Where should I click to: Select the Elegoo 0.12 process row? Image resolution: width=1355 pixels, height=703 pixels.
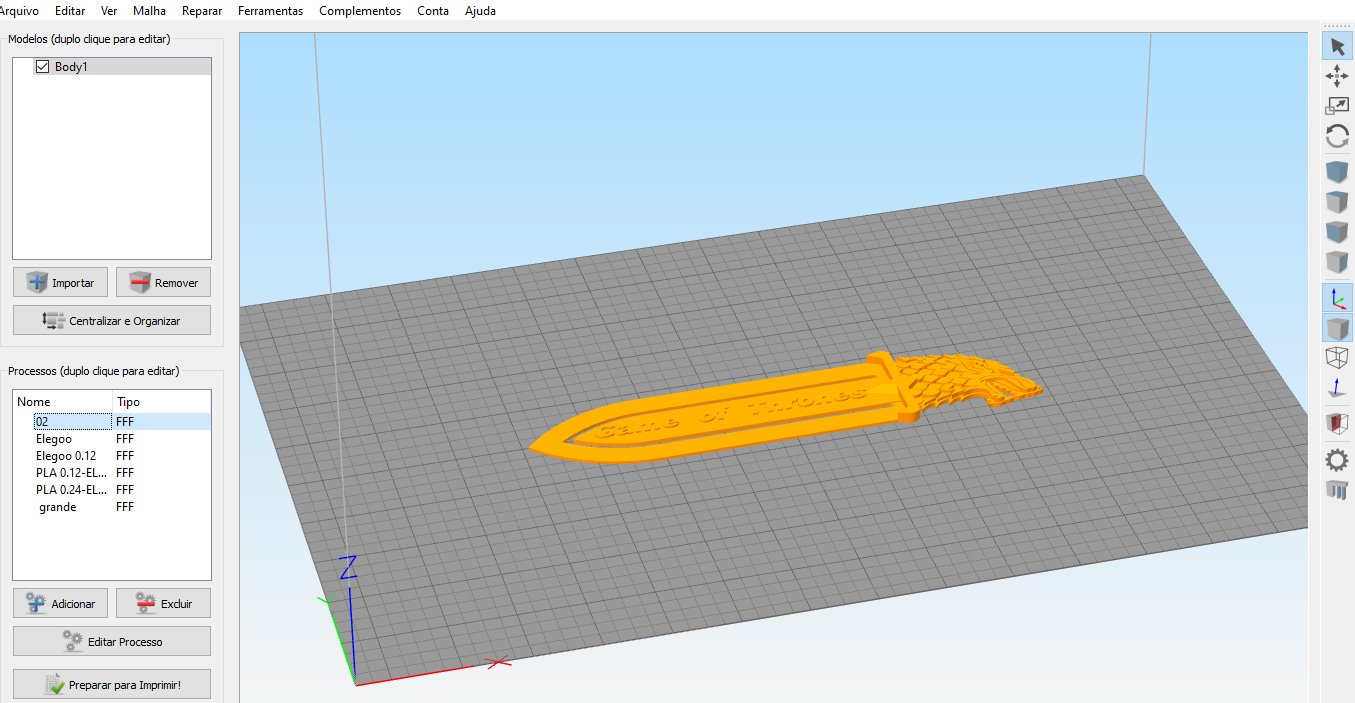pos(112,456)
